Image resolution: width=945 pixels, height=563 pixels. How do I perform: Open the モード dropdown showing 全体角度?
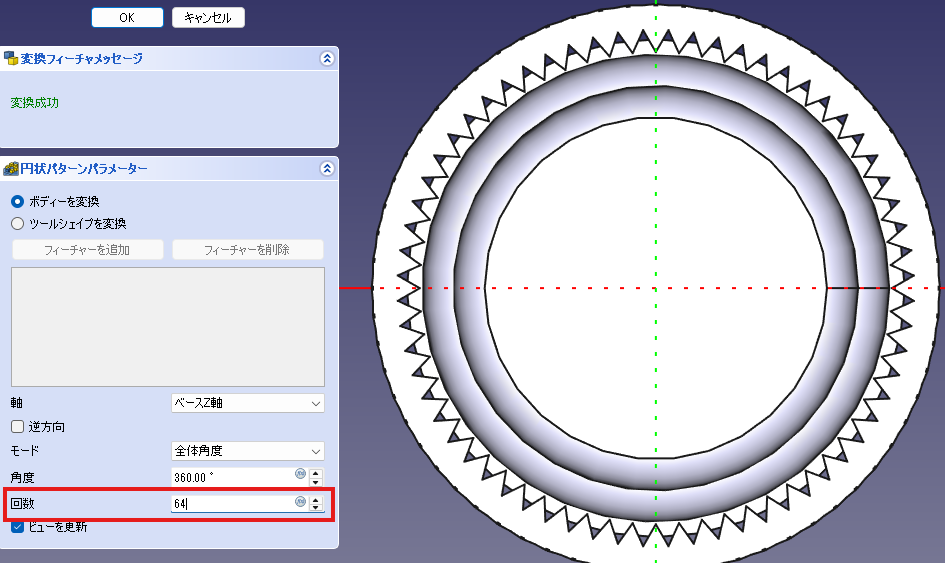point(247,451)
